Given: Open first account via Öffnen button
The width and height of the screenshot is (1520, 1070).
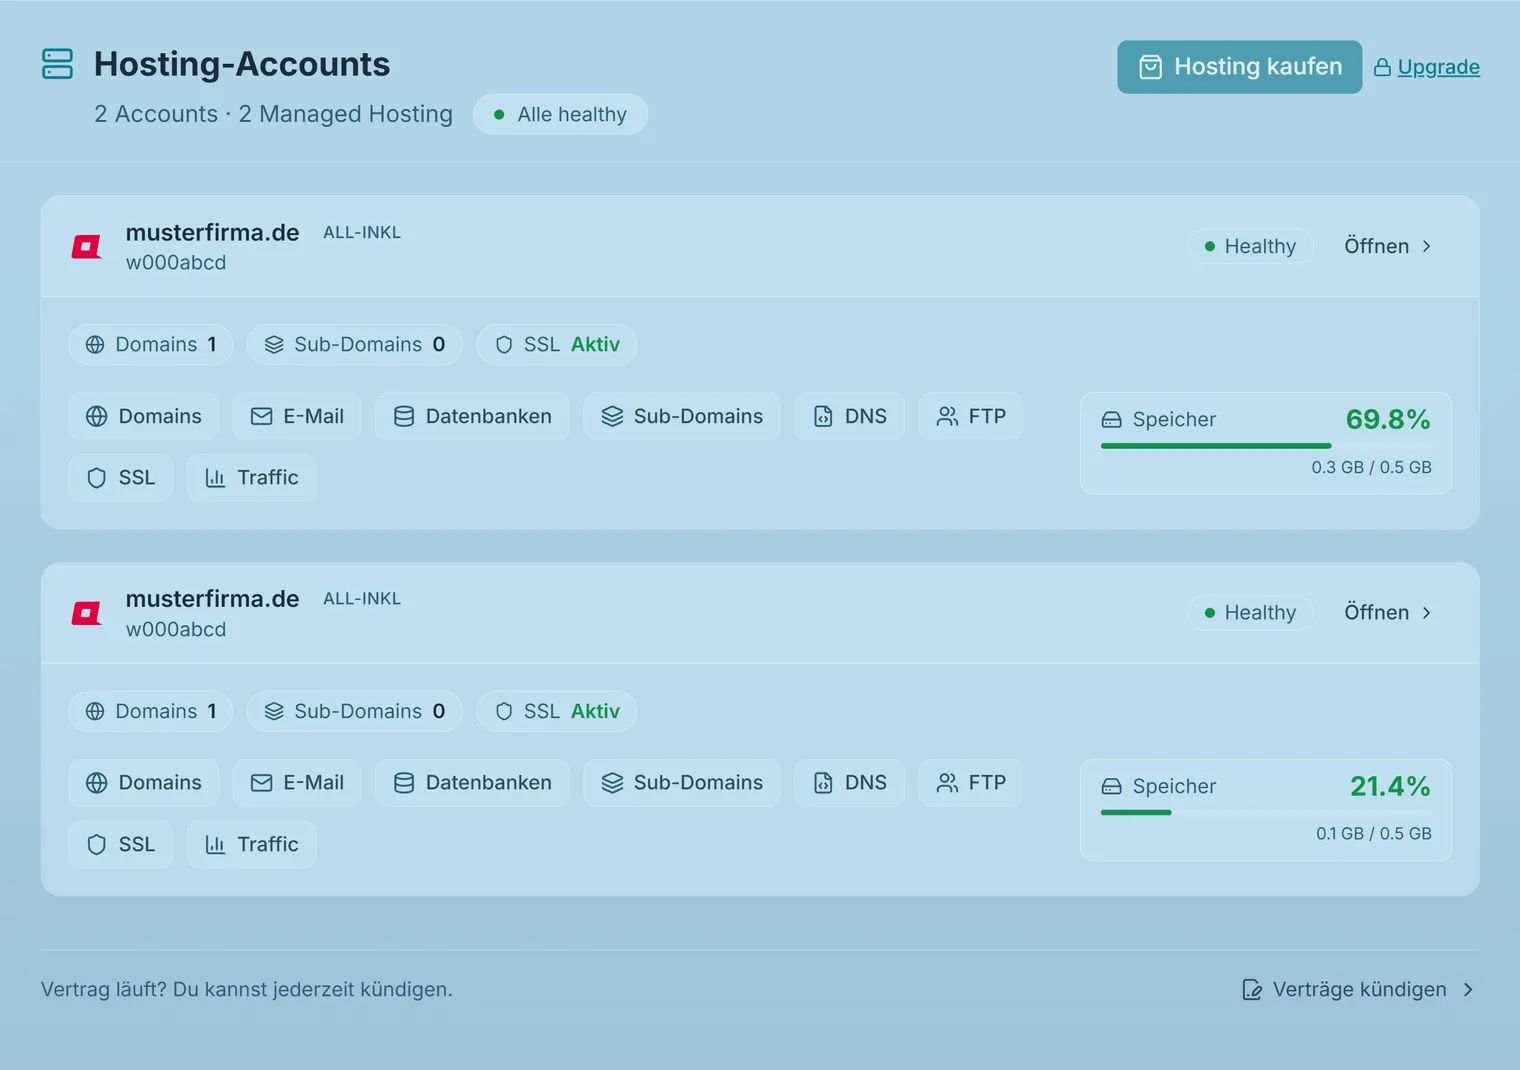Looking at the screenshot, I should point(1388,246).
